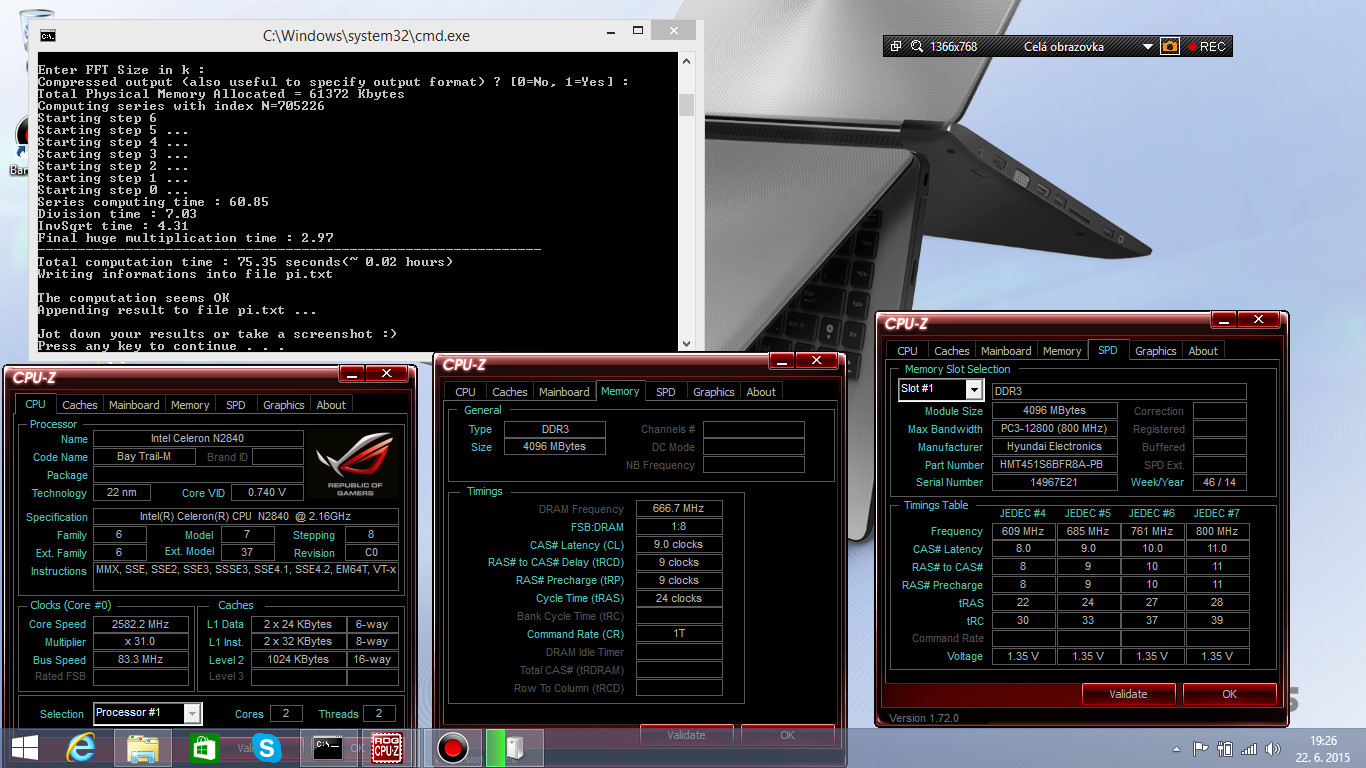Start recording with the REC button

(x=1206, y=46)
